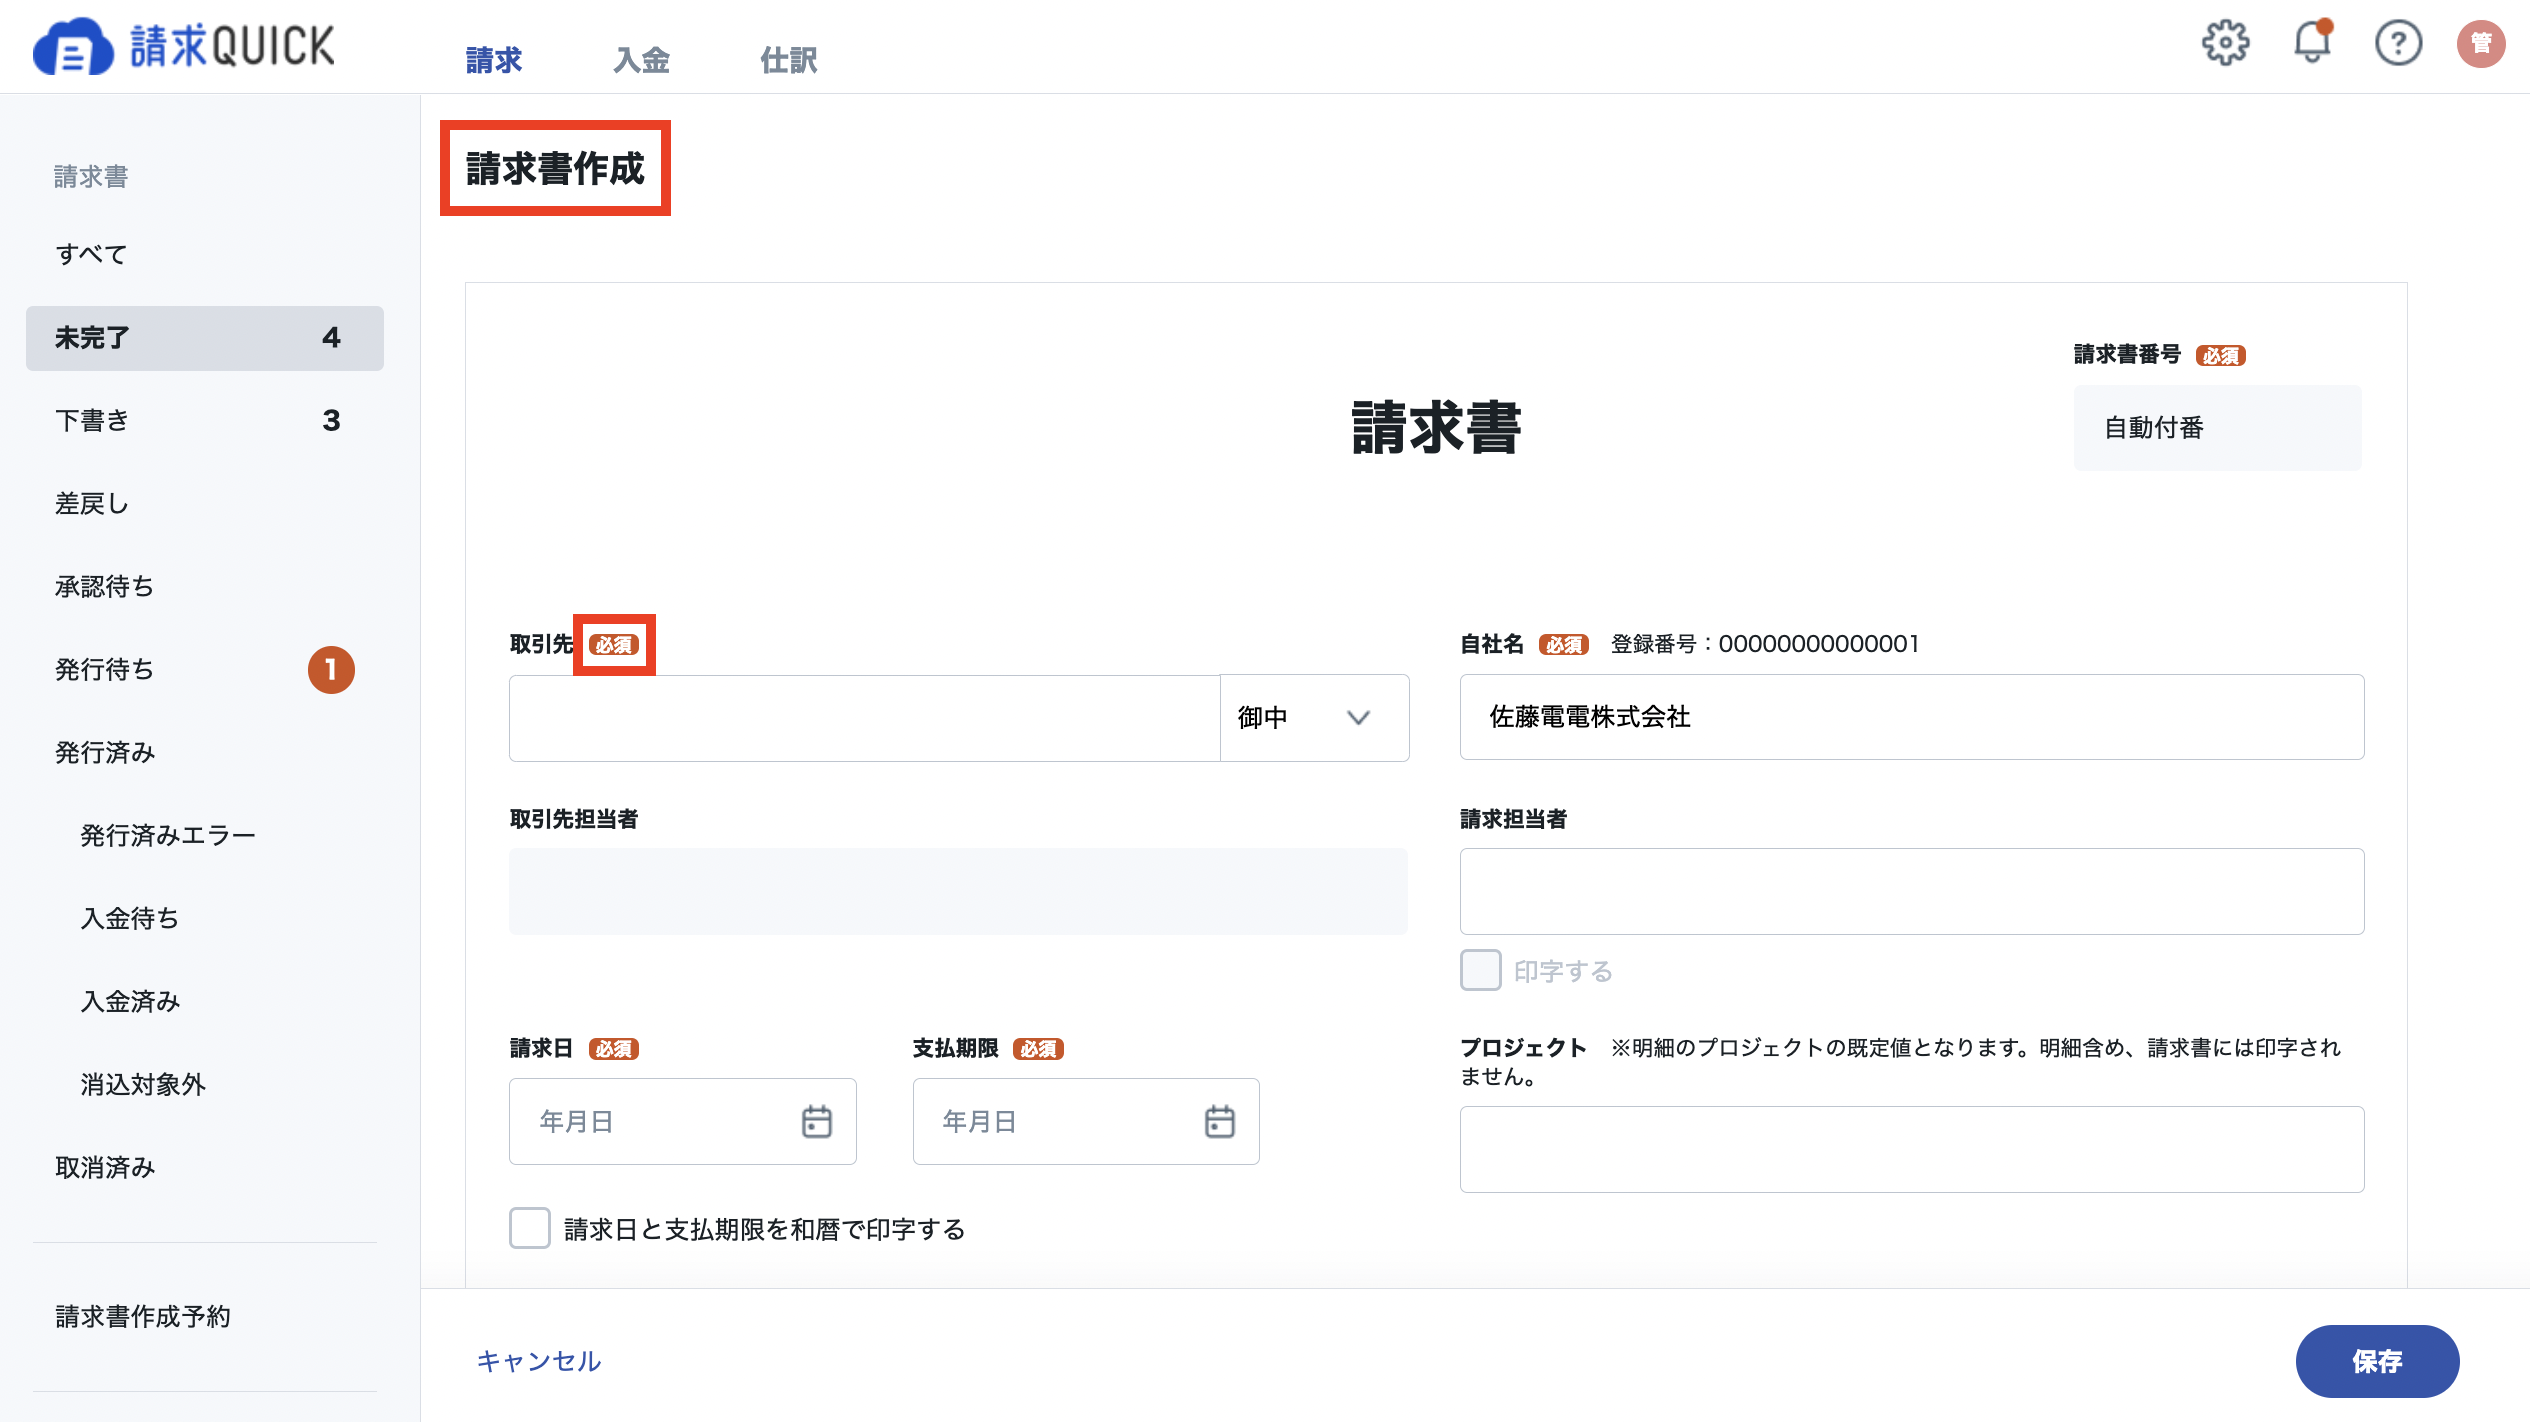Switch to the 入金 tab
Screen dimensions: 2530x1422
(641, 60)
